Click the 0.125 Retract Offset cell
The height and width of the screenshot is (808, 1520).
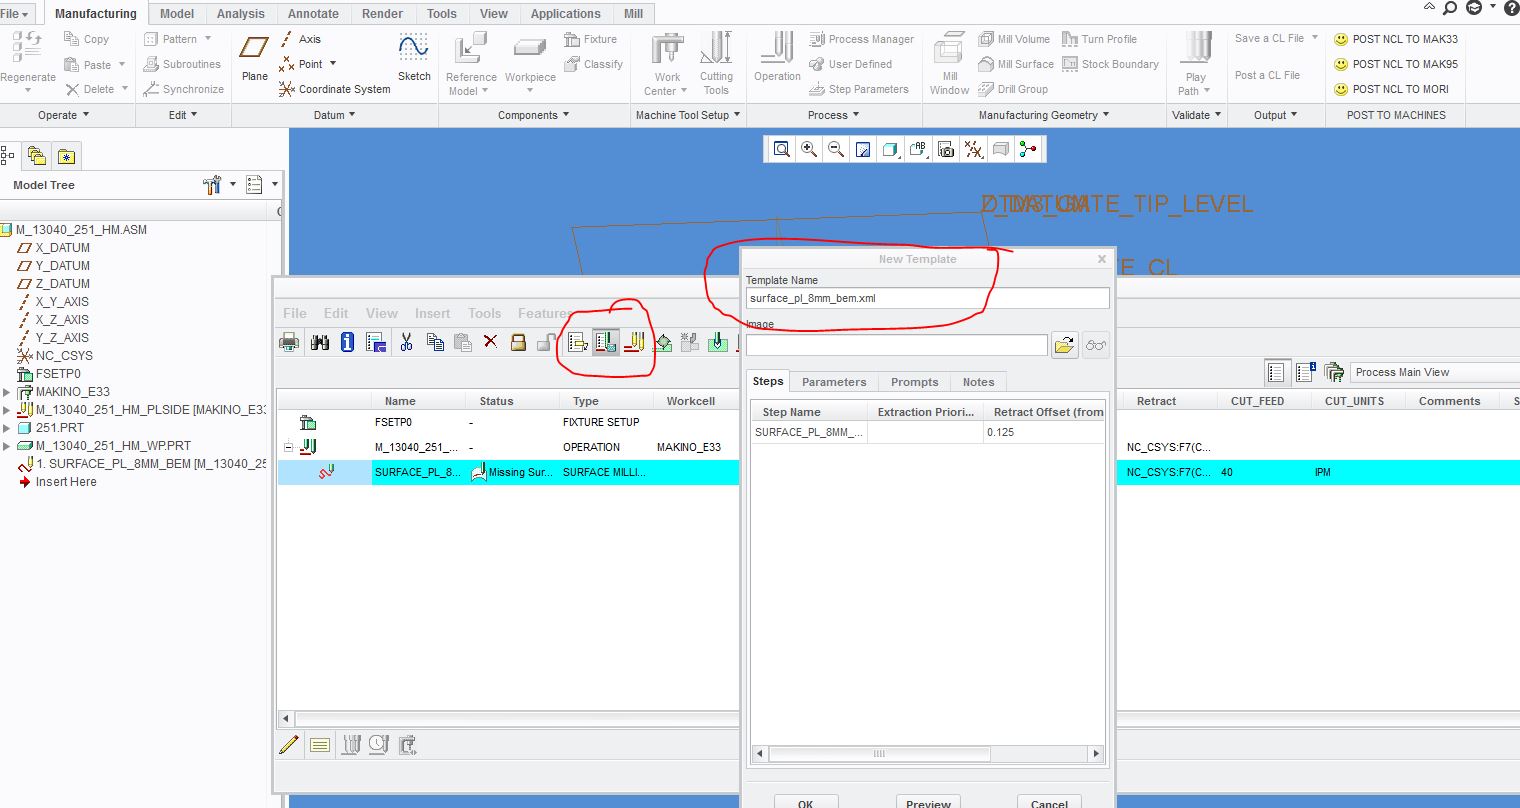1043,432
